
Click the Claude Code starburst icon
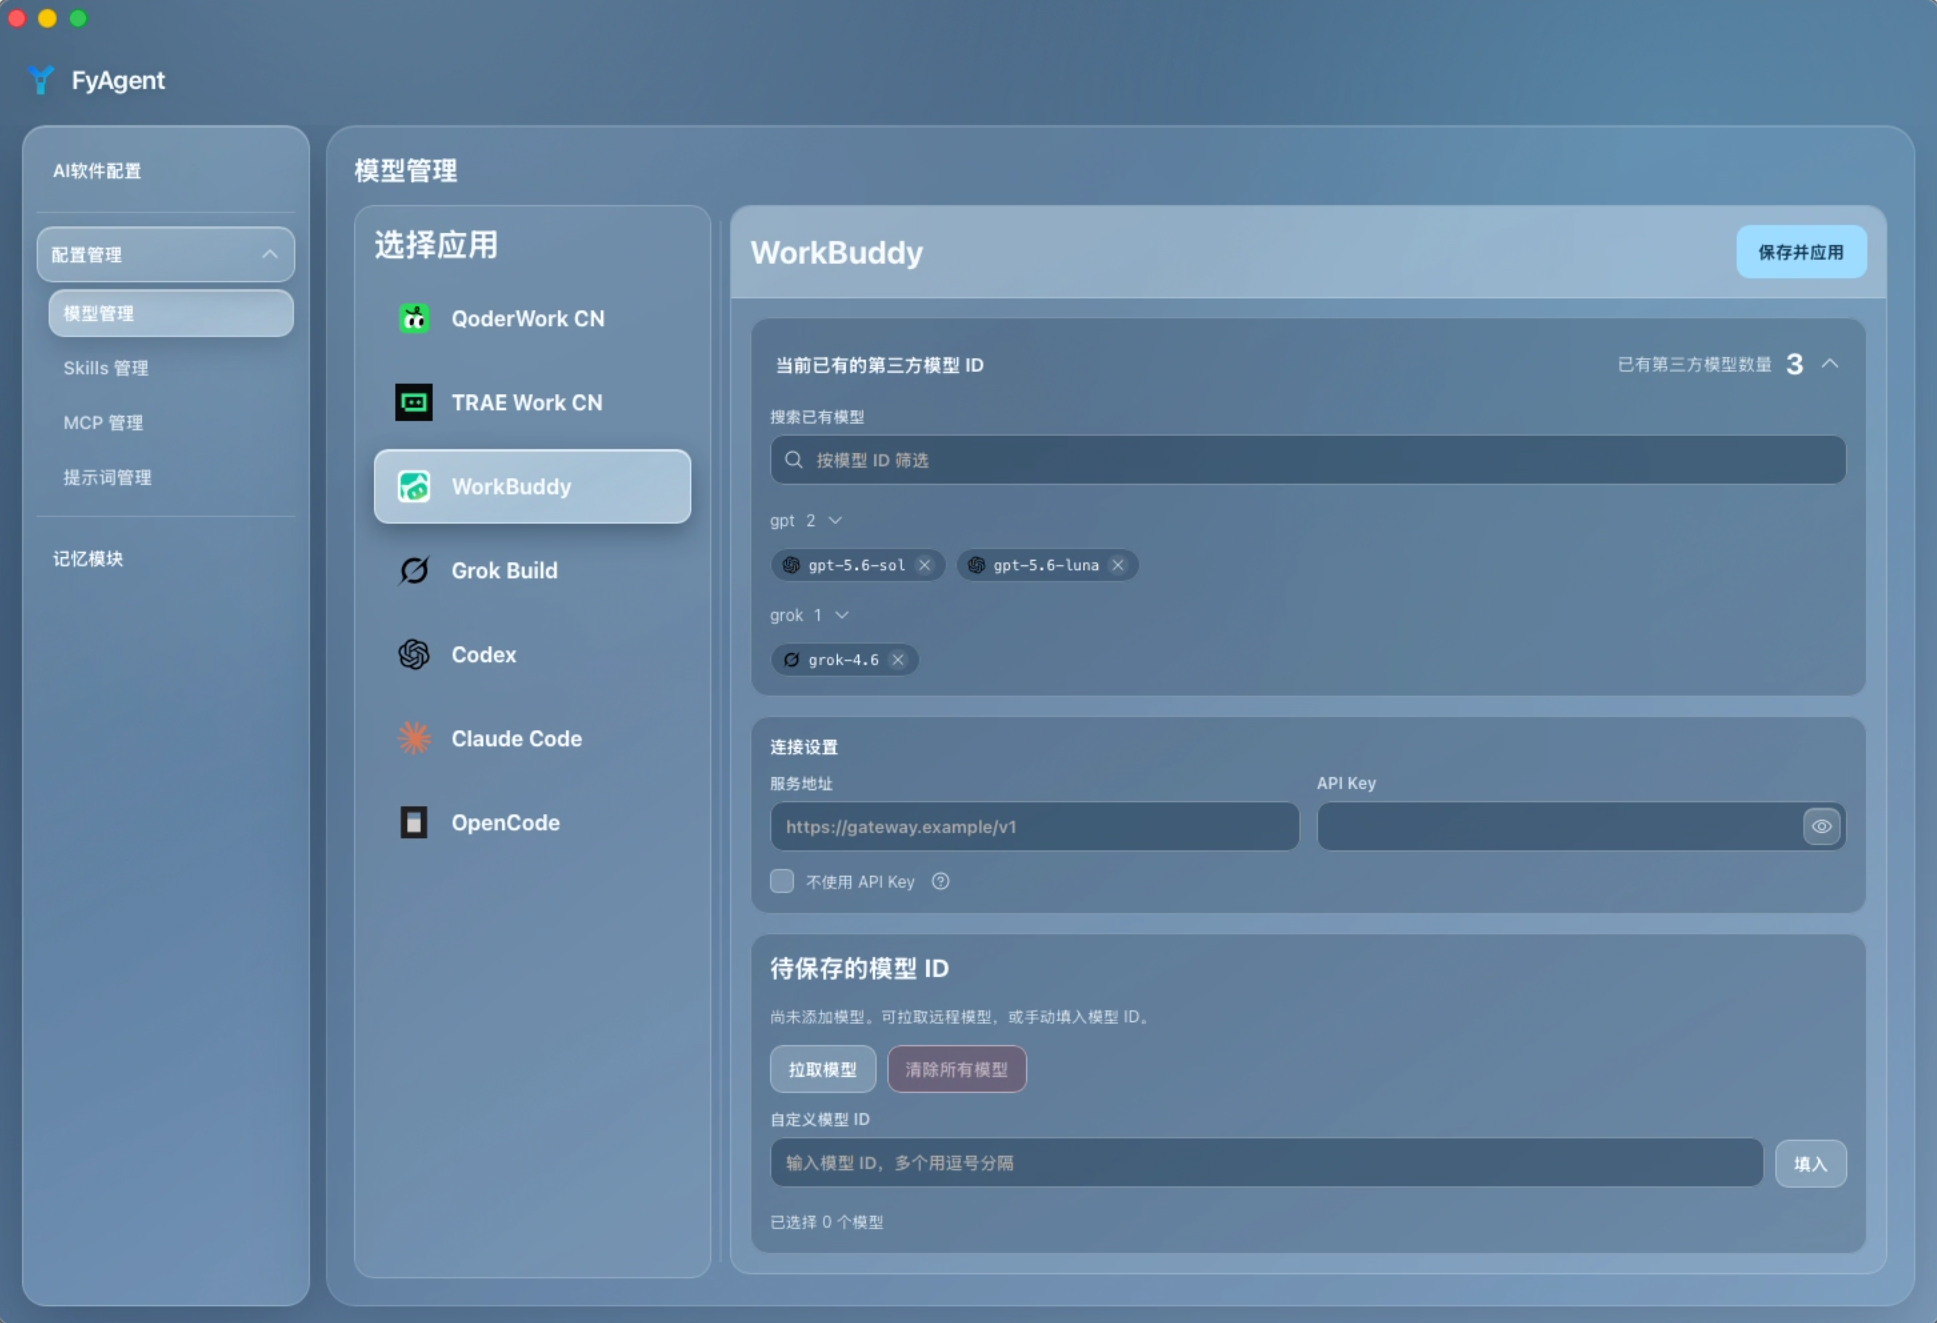click(x=414, y=739)
